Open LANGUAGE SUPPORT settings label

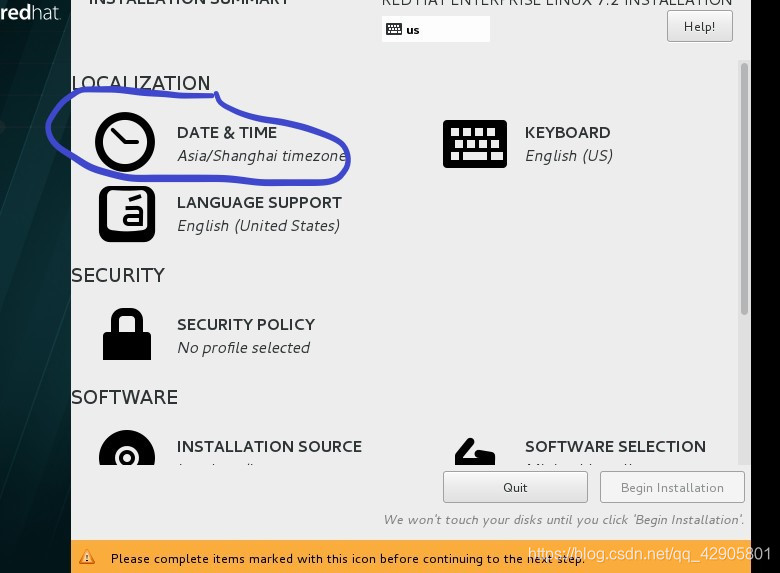(259, 203)
